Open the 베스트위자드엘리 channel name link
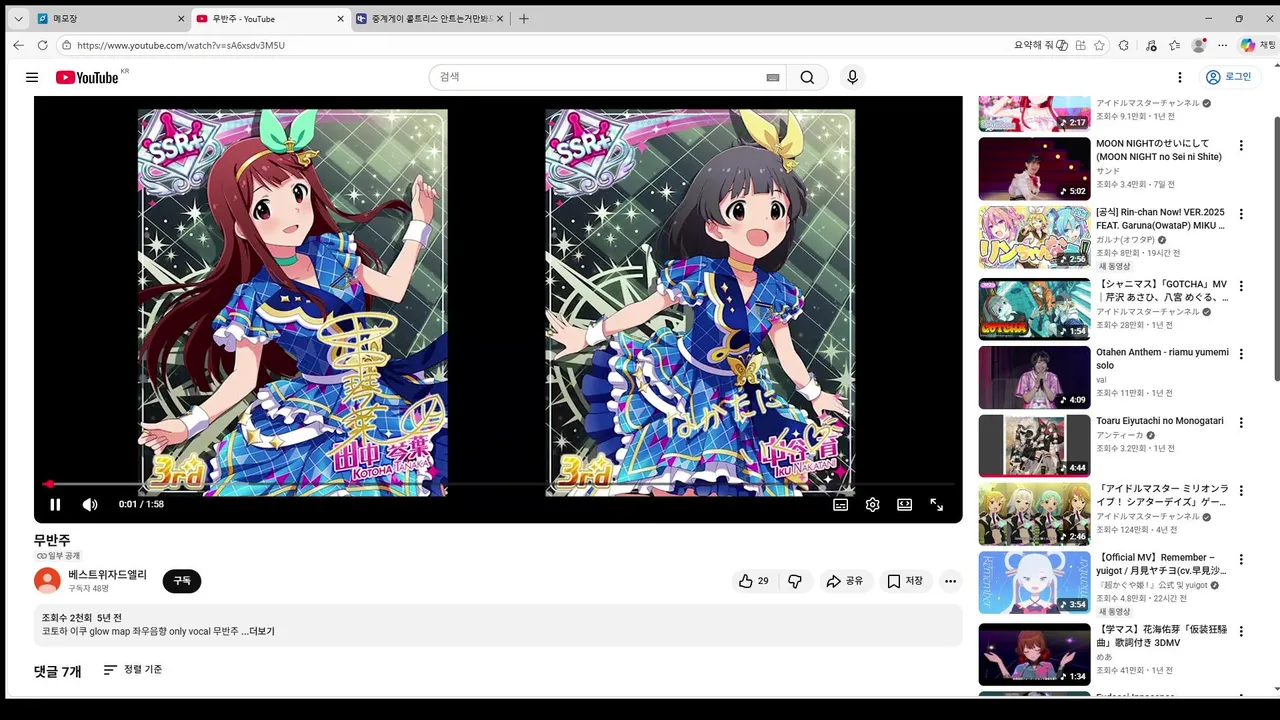Viewport: 1280px width, 720px height. pos(107,575)
